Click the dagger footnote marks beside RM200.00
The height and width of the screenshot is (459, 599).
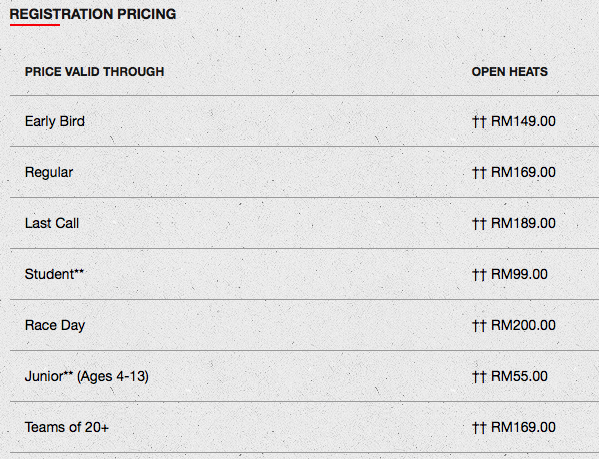tap(479, 326)
